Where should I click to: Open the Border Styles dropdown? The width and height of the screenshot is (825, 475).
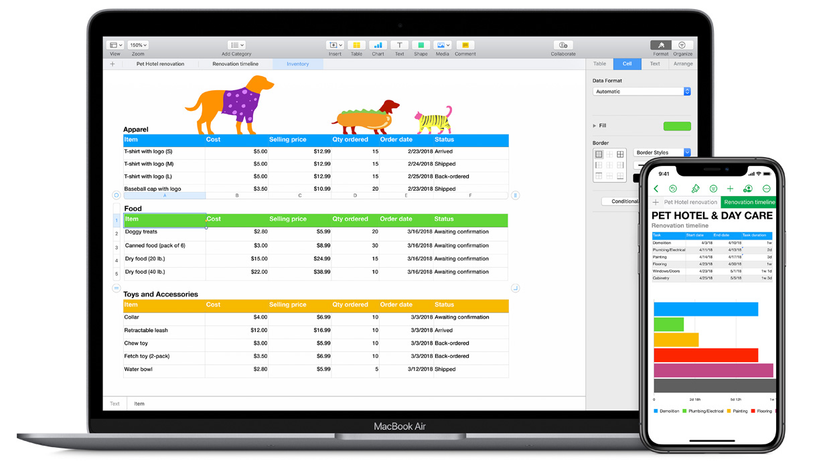pos(662,153)
